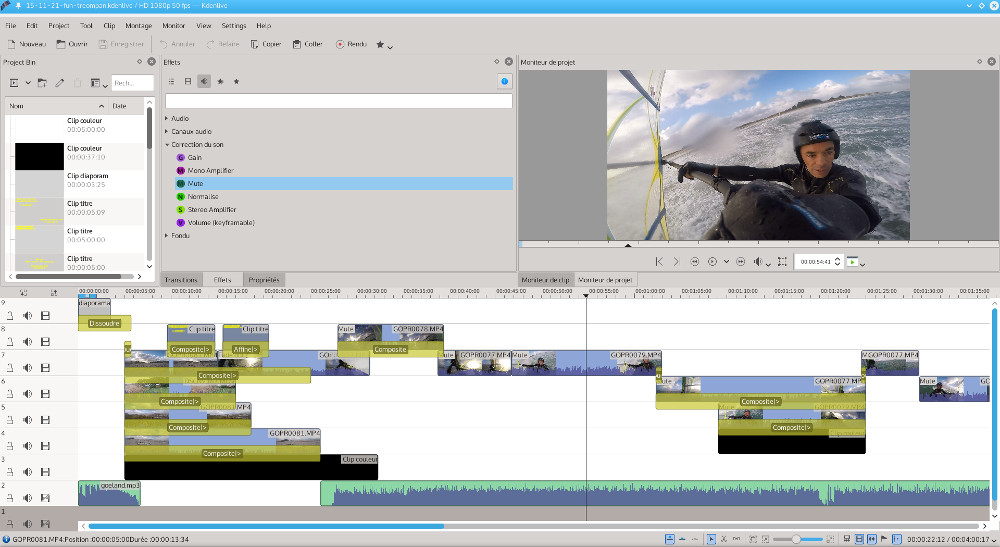Show video effects filter in Effets panel
The width and height of the screenshot is (1000, 547).
coord(188,82)
